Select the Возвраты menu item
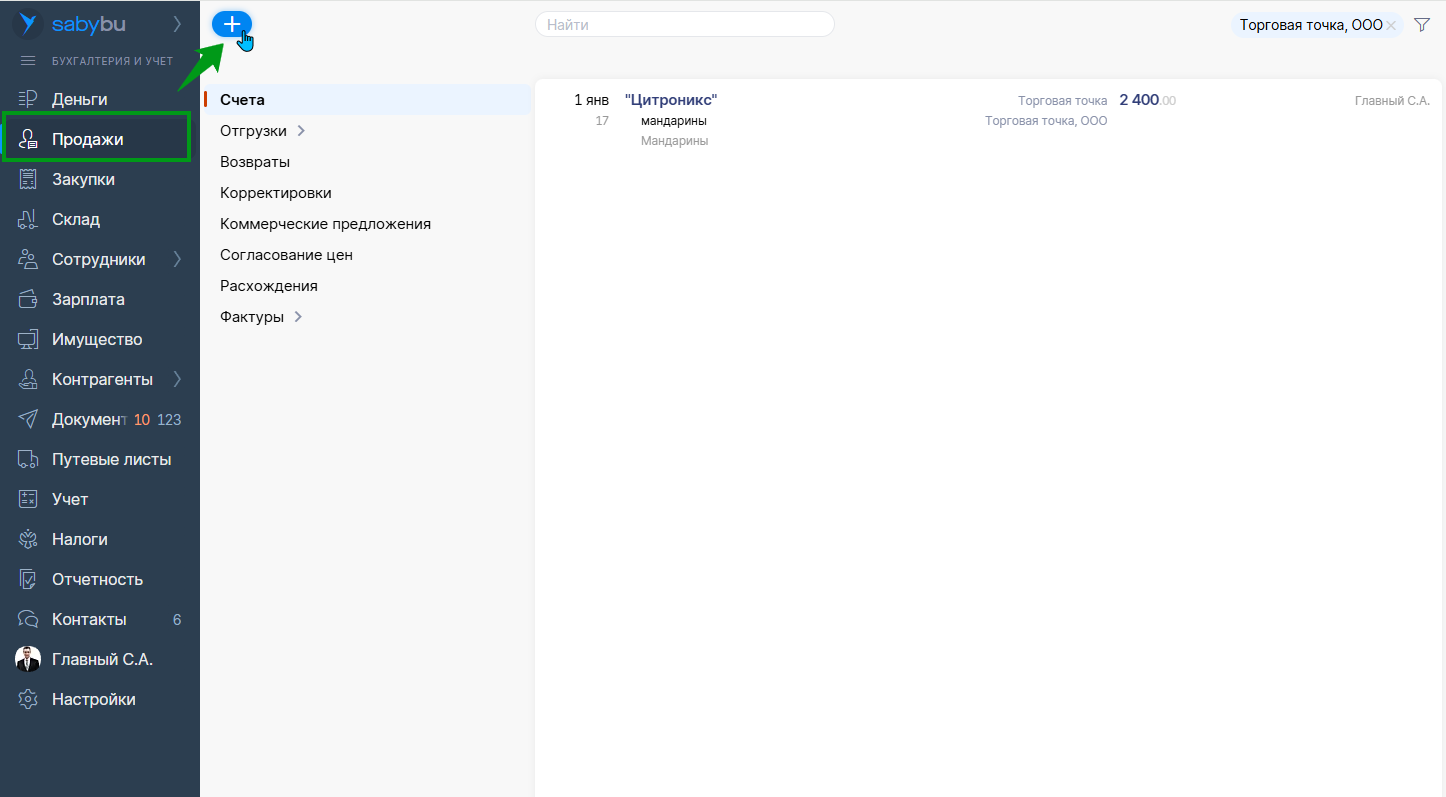The image size is (1446, 797). tap(255, 162)
